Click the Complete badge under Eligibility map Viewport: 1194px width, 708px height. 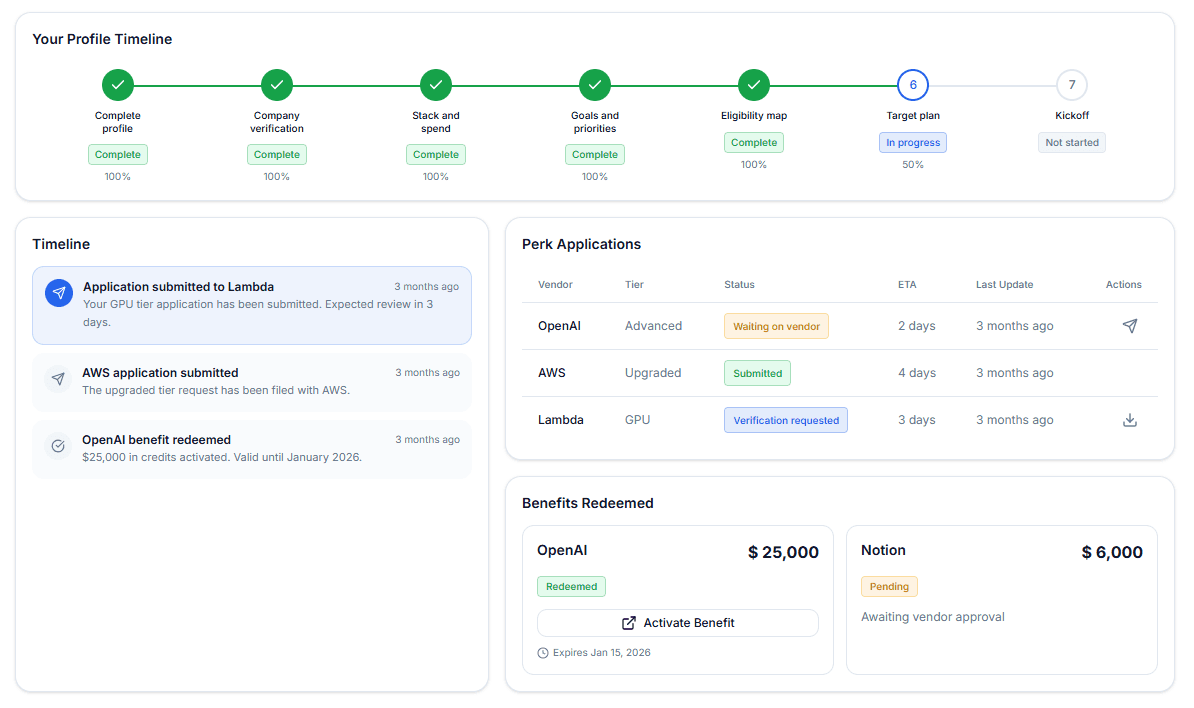(754, 142)
